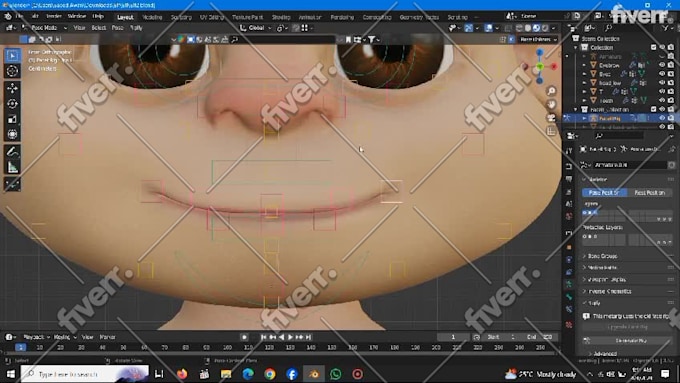Click the pan hand icon in viewport
The image size is (680, 383).
tap(551, 105)
